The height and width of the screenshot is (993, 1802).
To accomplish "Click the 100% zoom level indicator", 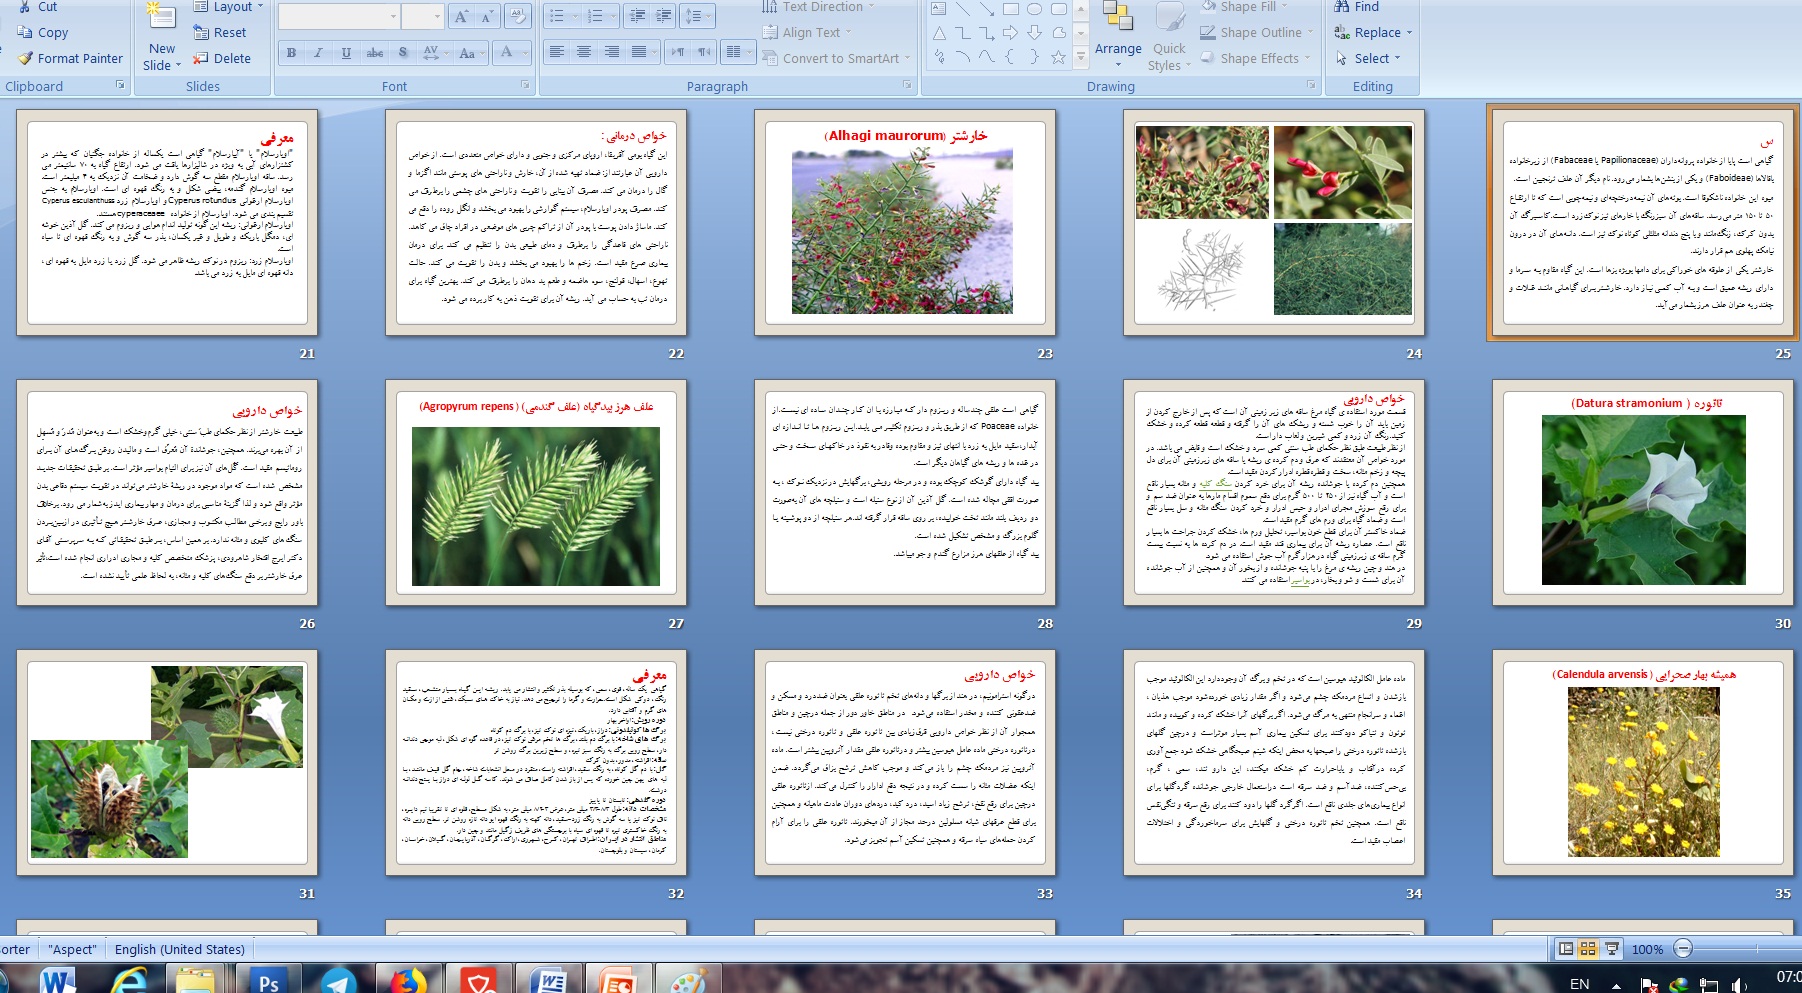I will pyautogui.click(x=1647, y=950).
